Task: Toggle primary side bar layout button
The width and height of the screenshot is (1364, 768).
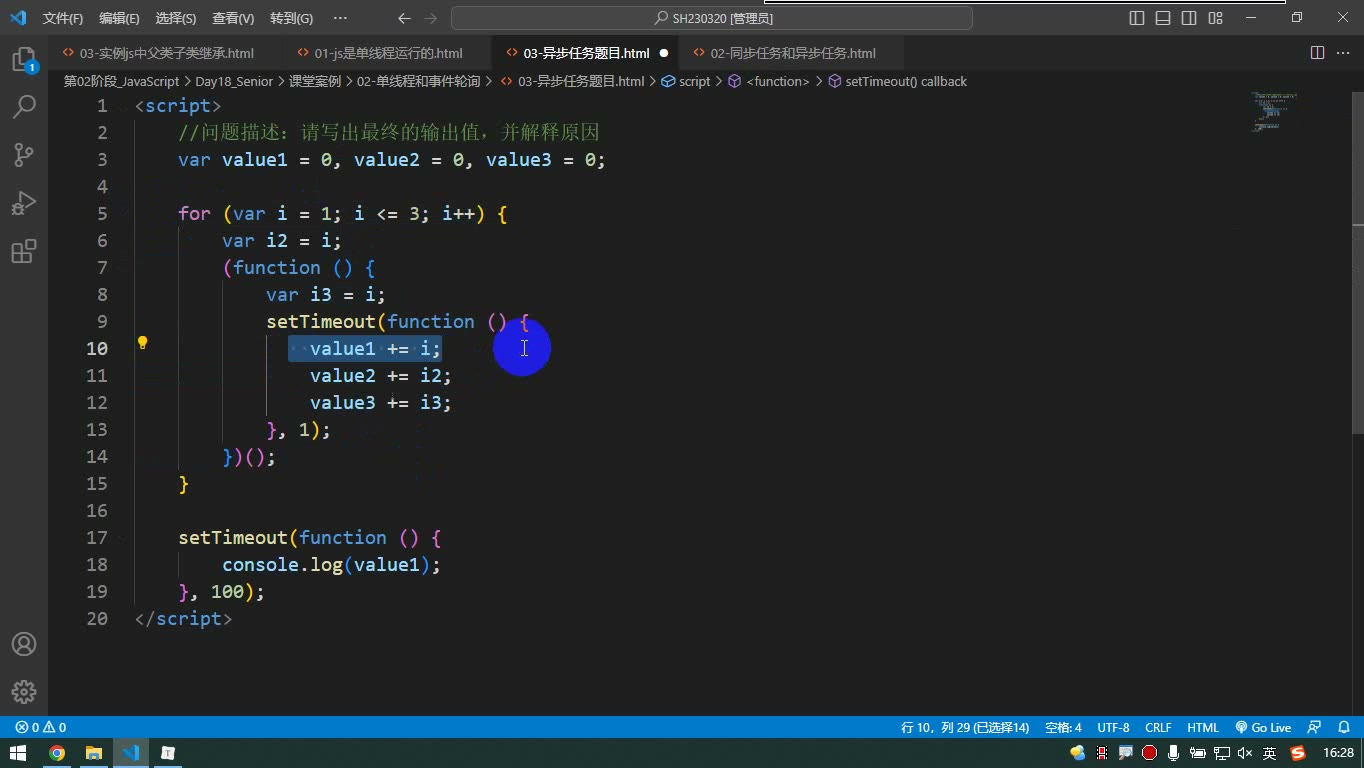Action: (1137, 18)
